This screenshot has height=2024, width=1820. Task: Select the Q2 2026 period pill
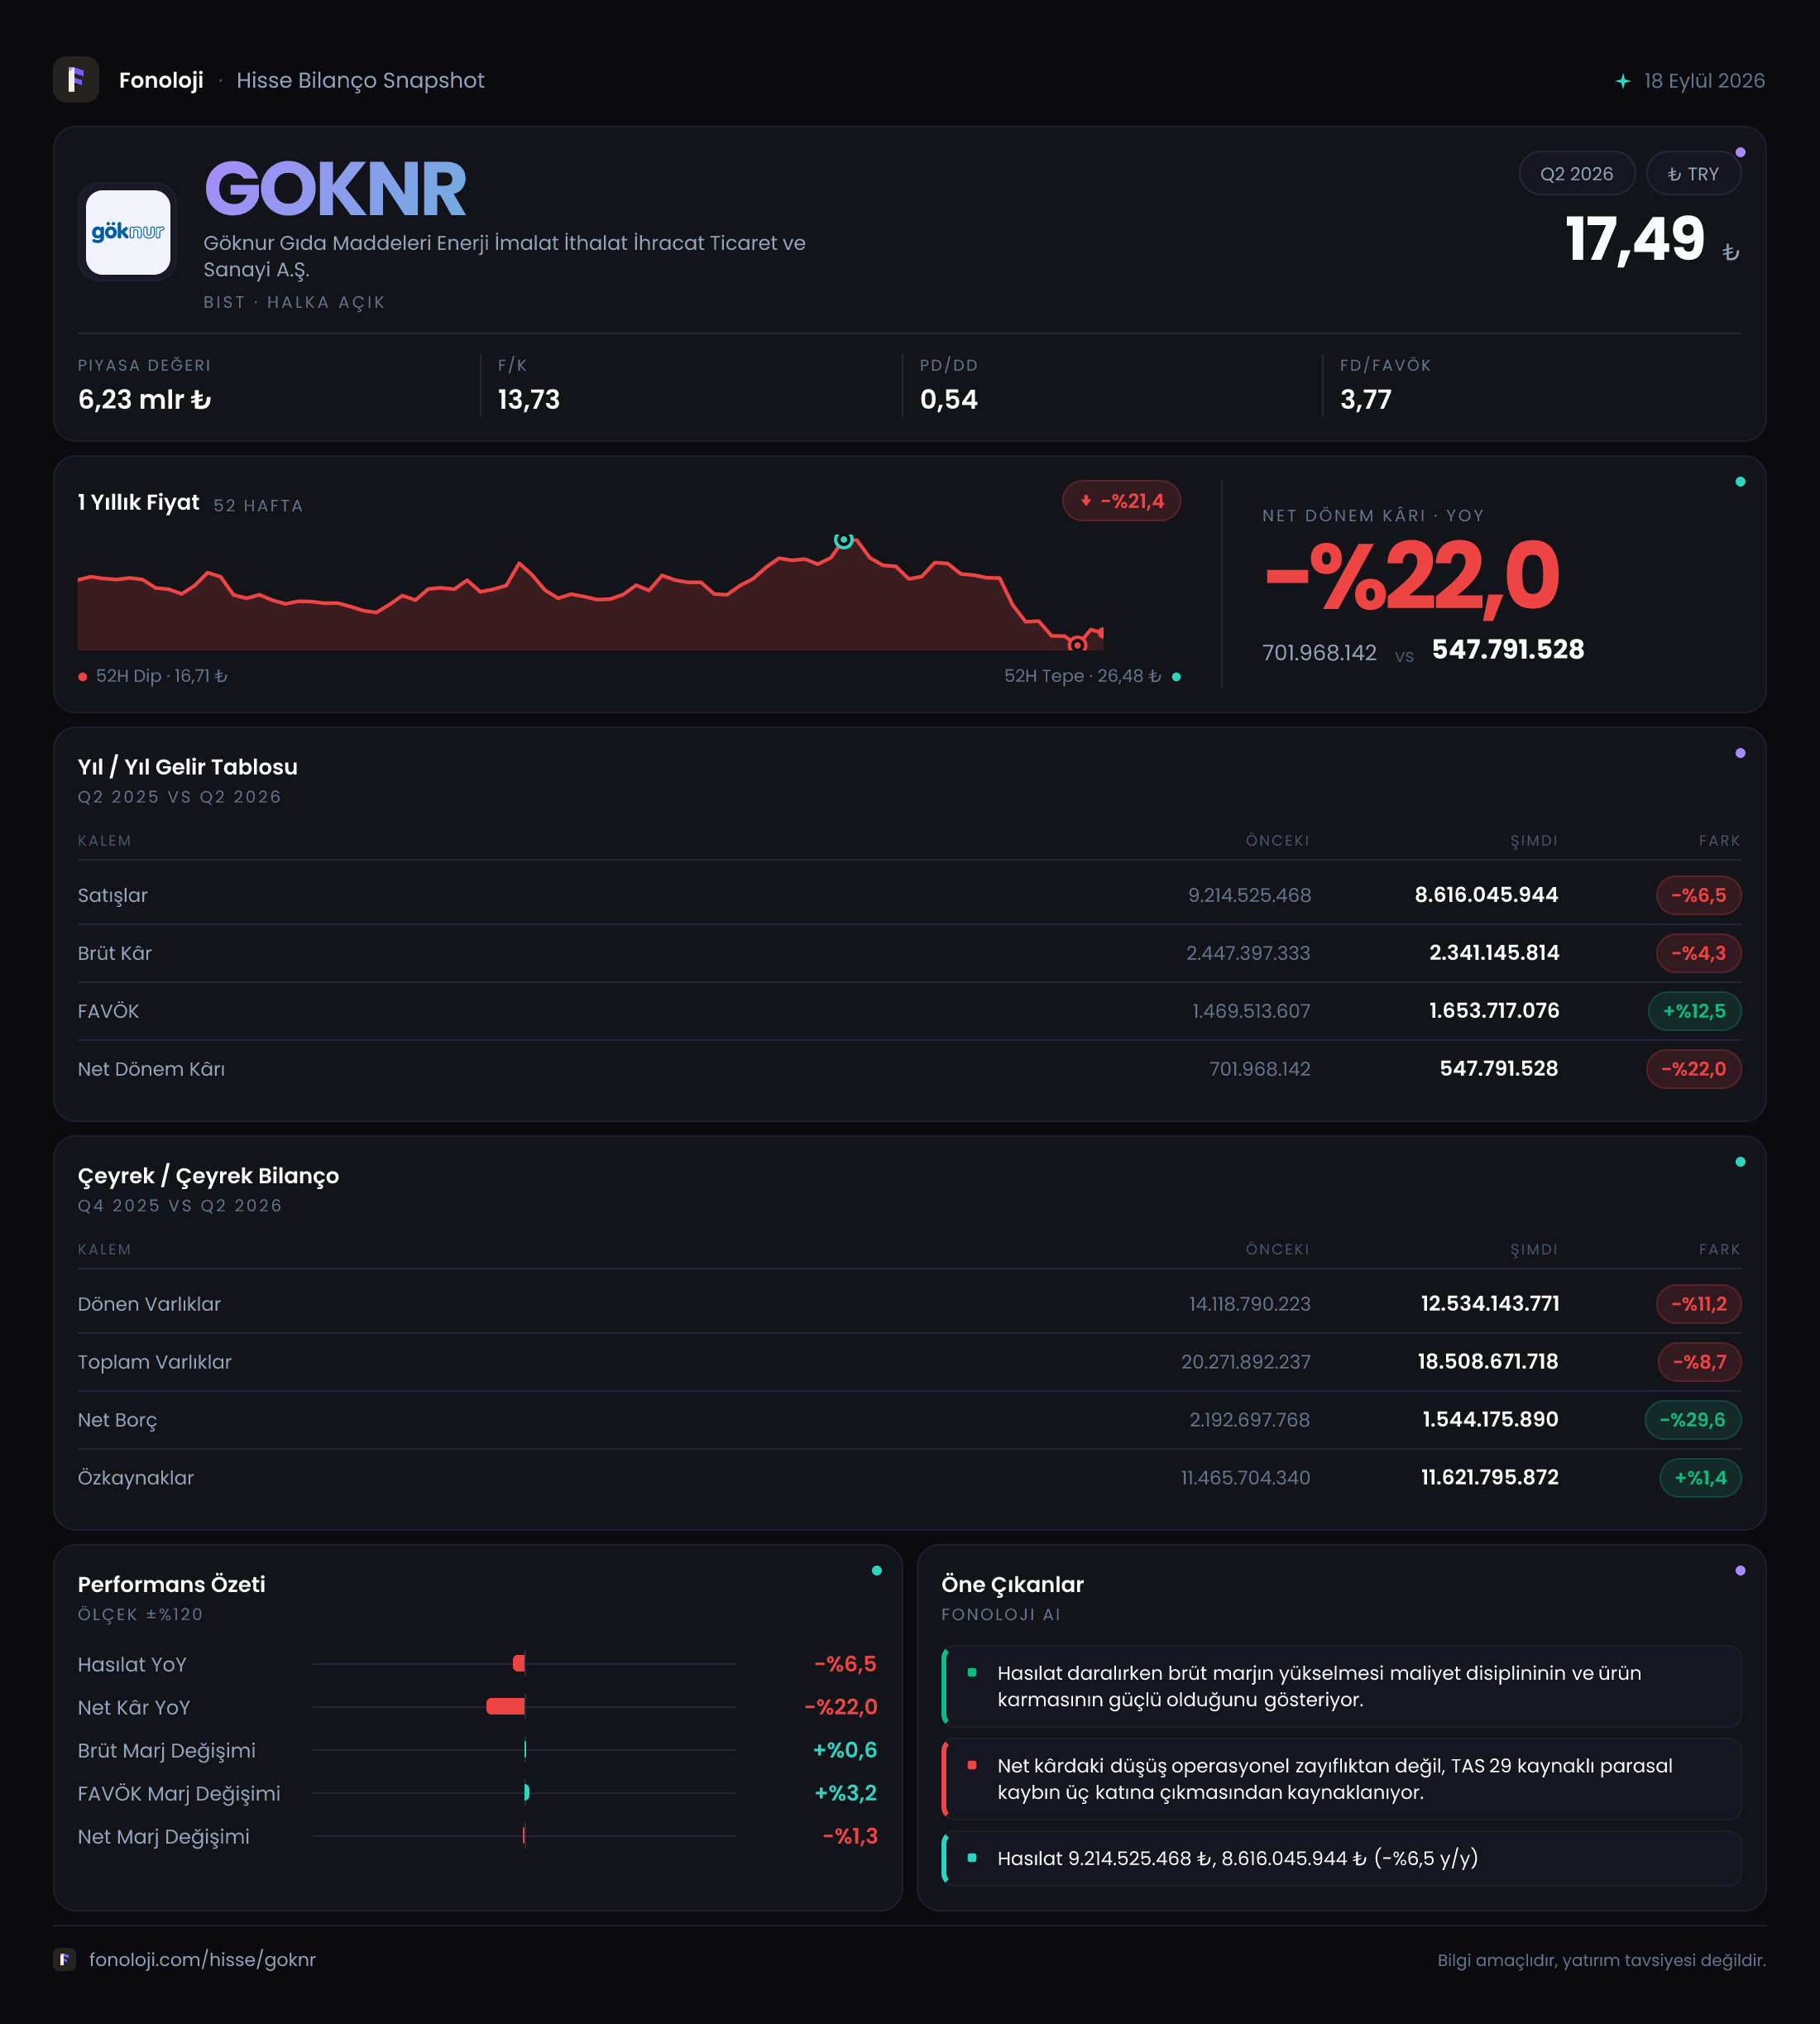coord(1576,174)
